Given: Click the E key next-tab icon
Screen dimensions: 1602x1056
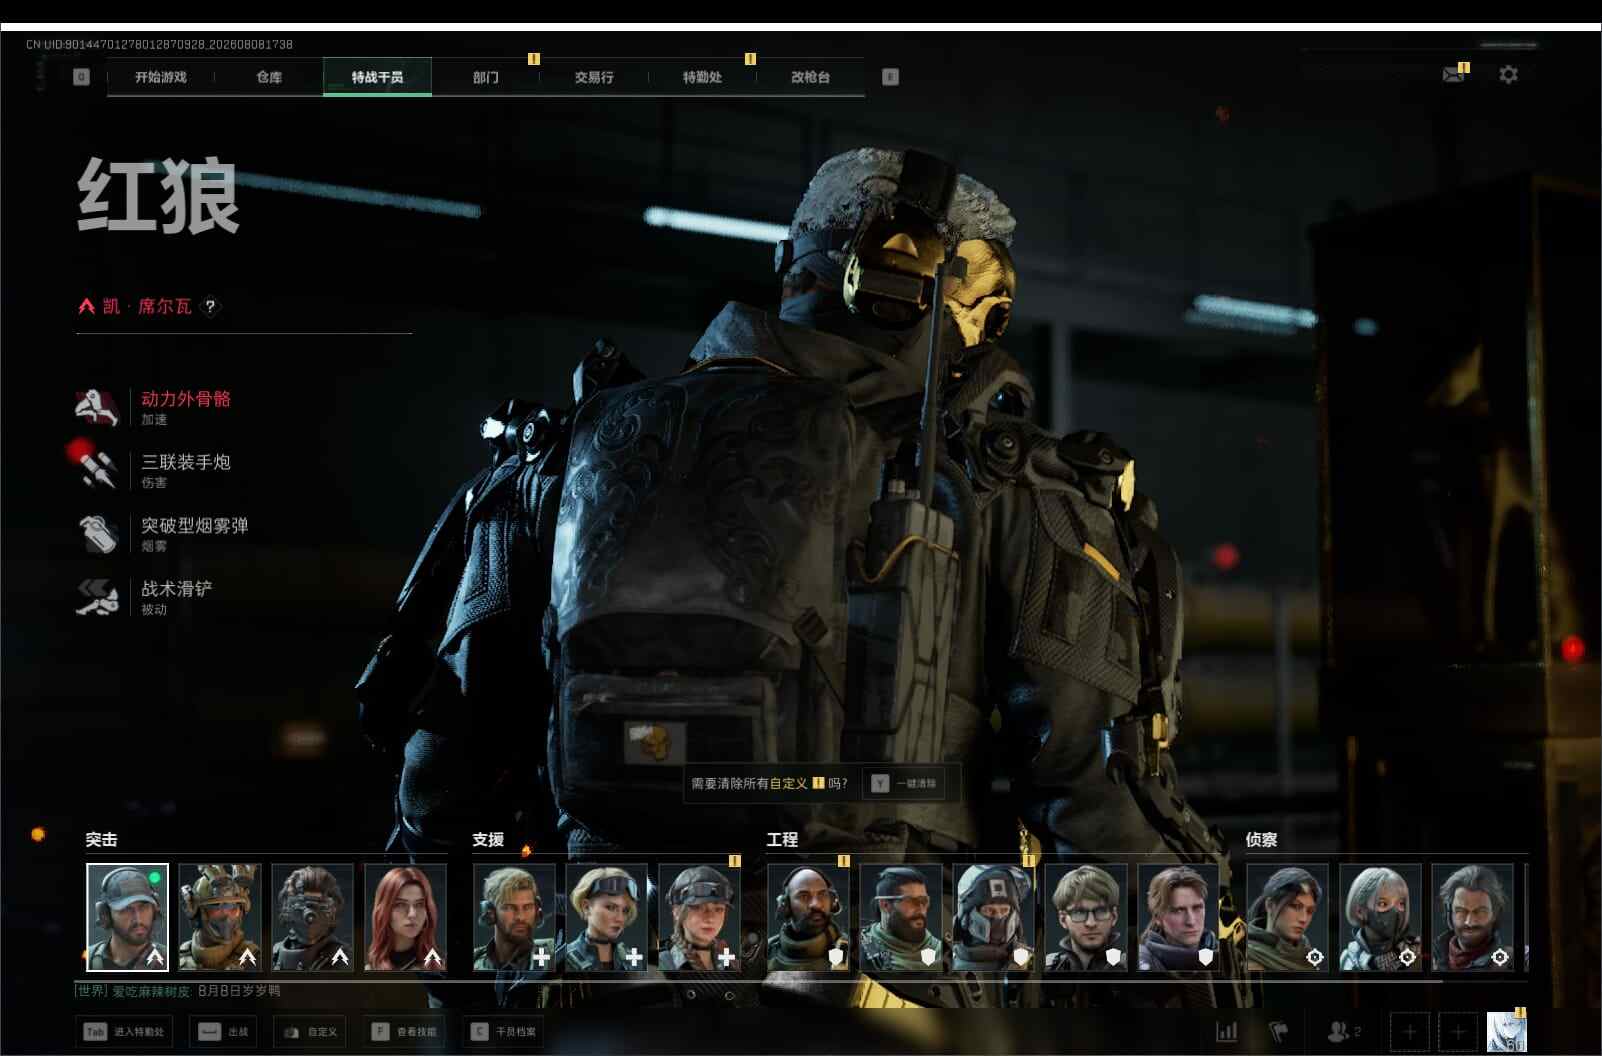Looking at the screenshot, I should [x=890, y=77].
